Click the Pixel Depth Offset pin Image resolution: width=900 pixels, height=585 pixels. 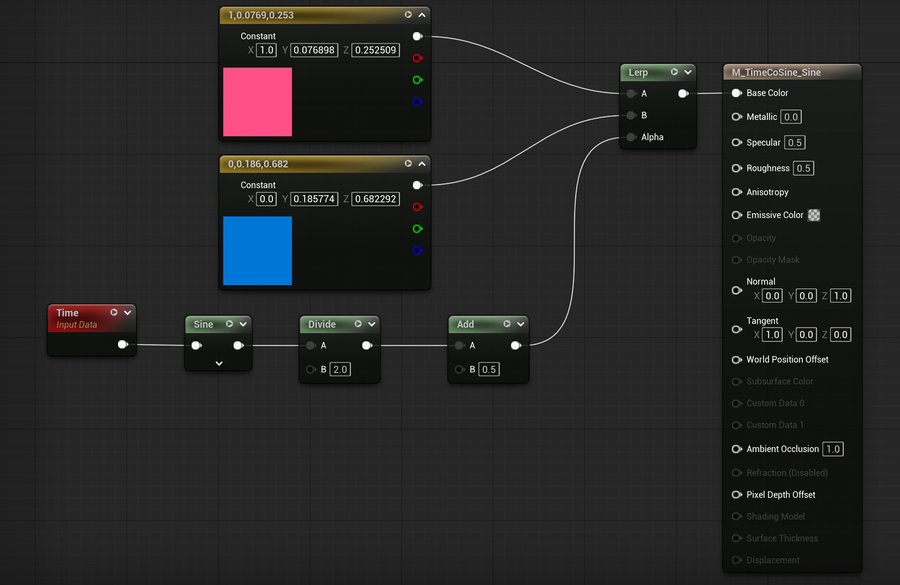coord(736,494)
